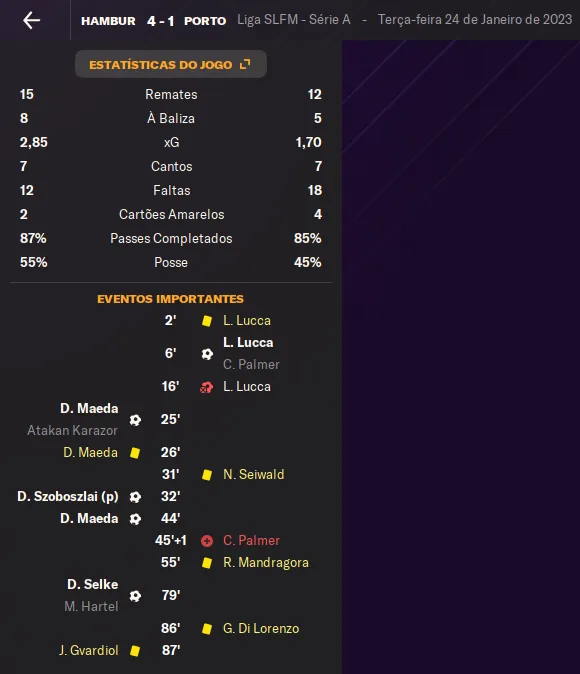Click the yellow card icon at 87'
Screen dimensions: 580x674
(x=135, y=651)
